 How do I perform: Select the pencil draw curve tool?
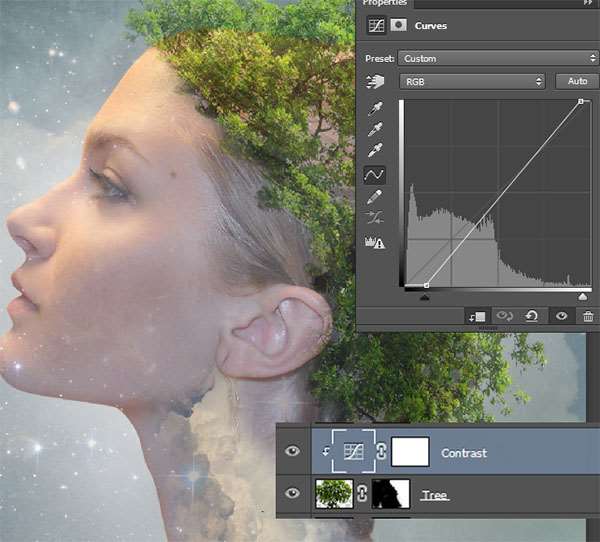coord(376,197)
